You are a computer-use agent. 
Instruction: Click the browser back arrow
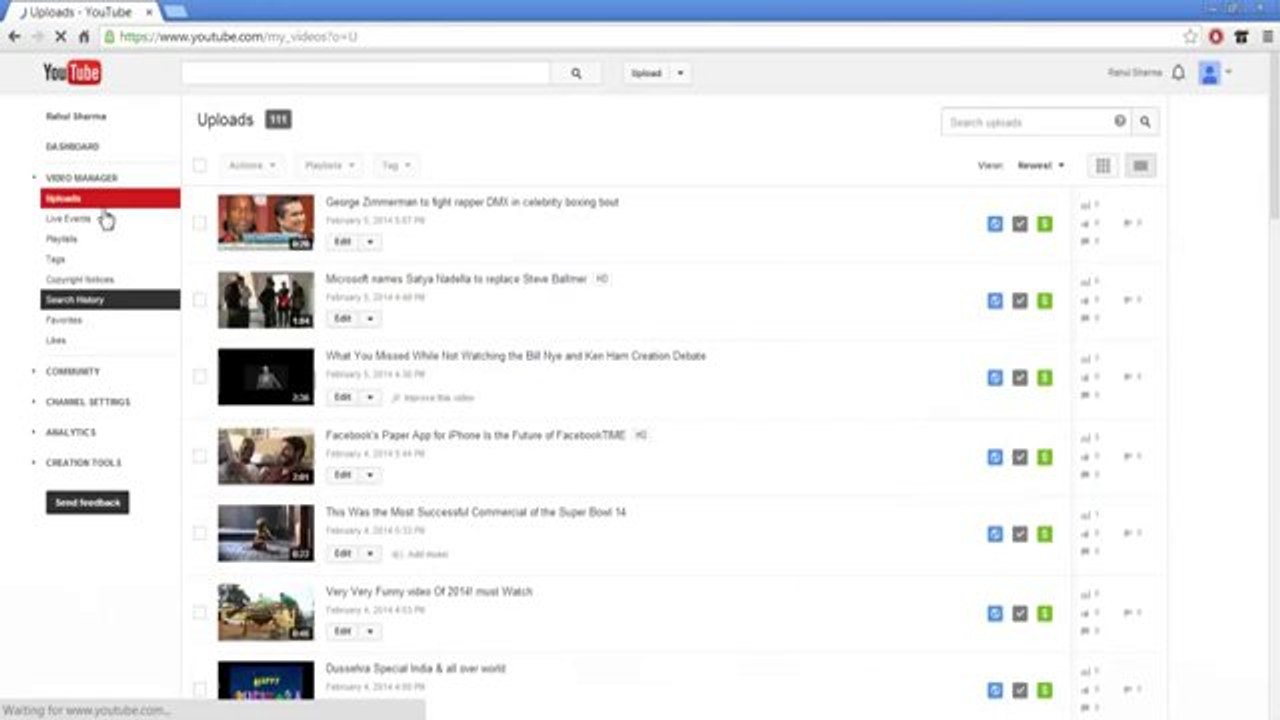pyautogui.click(x=14, y=36)
